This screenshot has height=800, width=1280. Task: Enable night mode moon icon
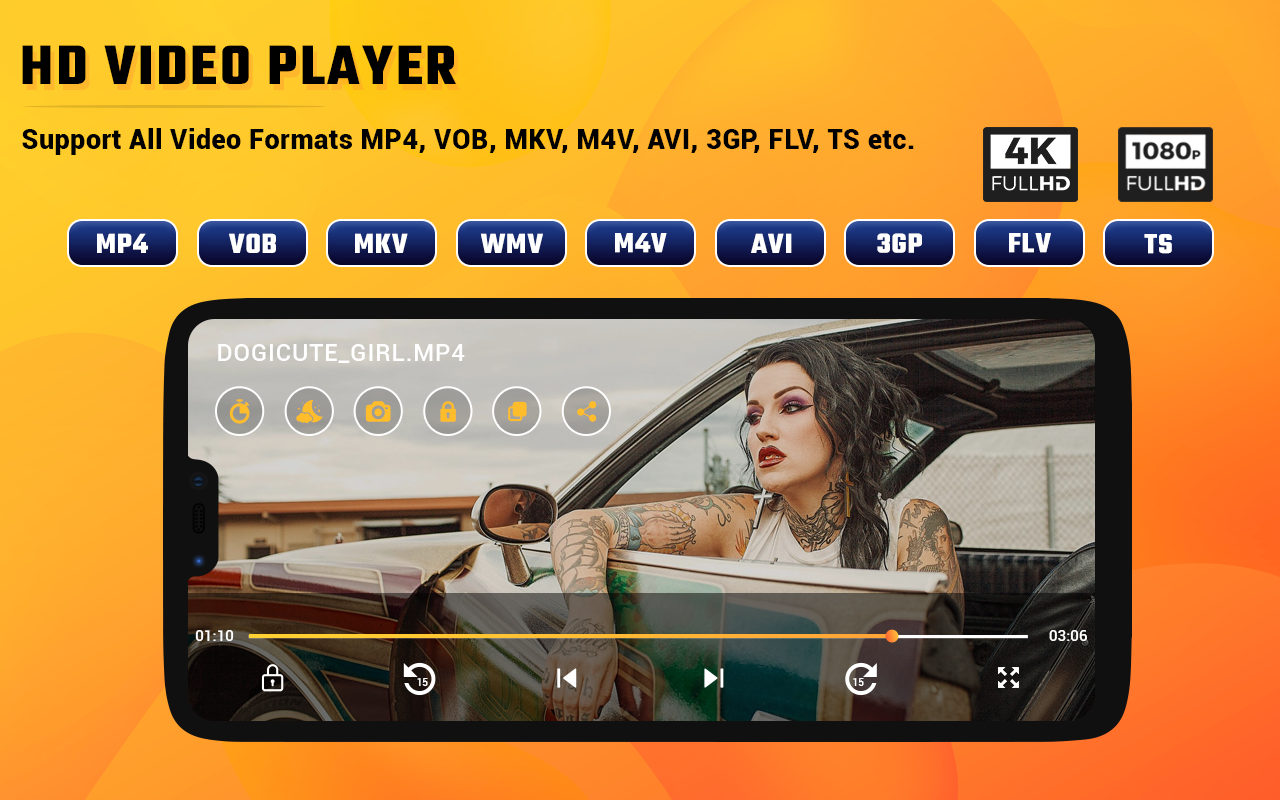pos(309,411)
